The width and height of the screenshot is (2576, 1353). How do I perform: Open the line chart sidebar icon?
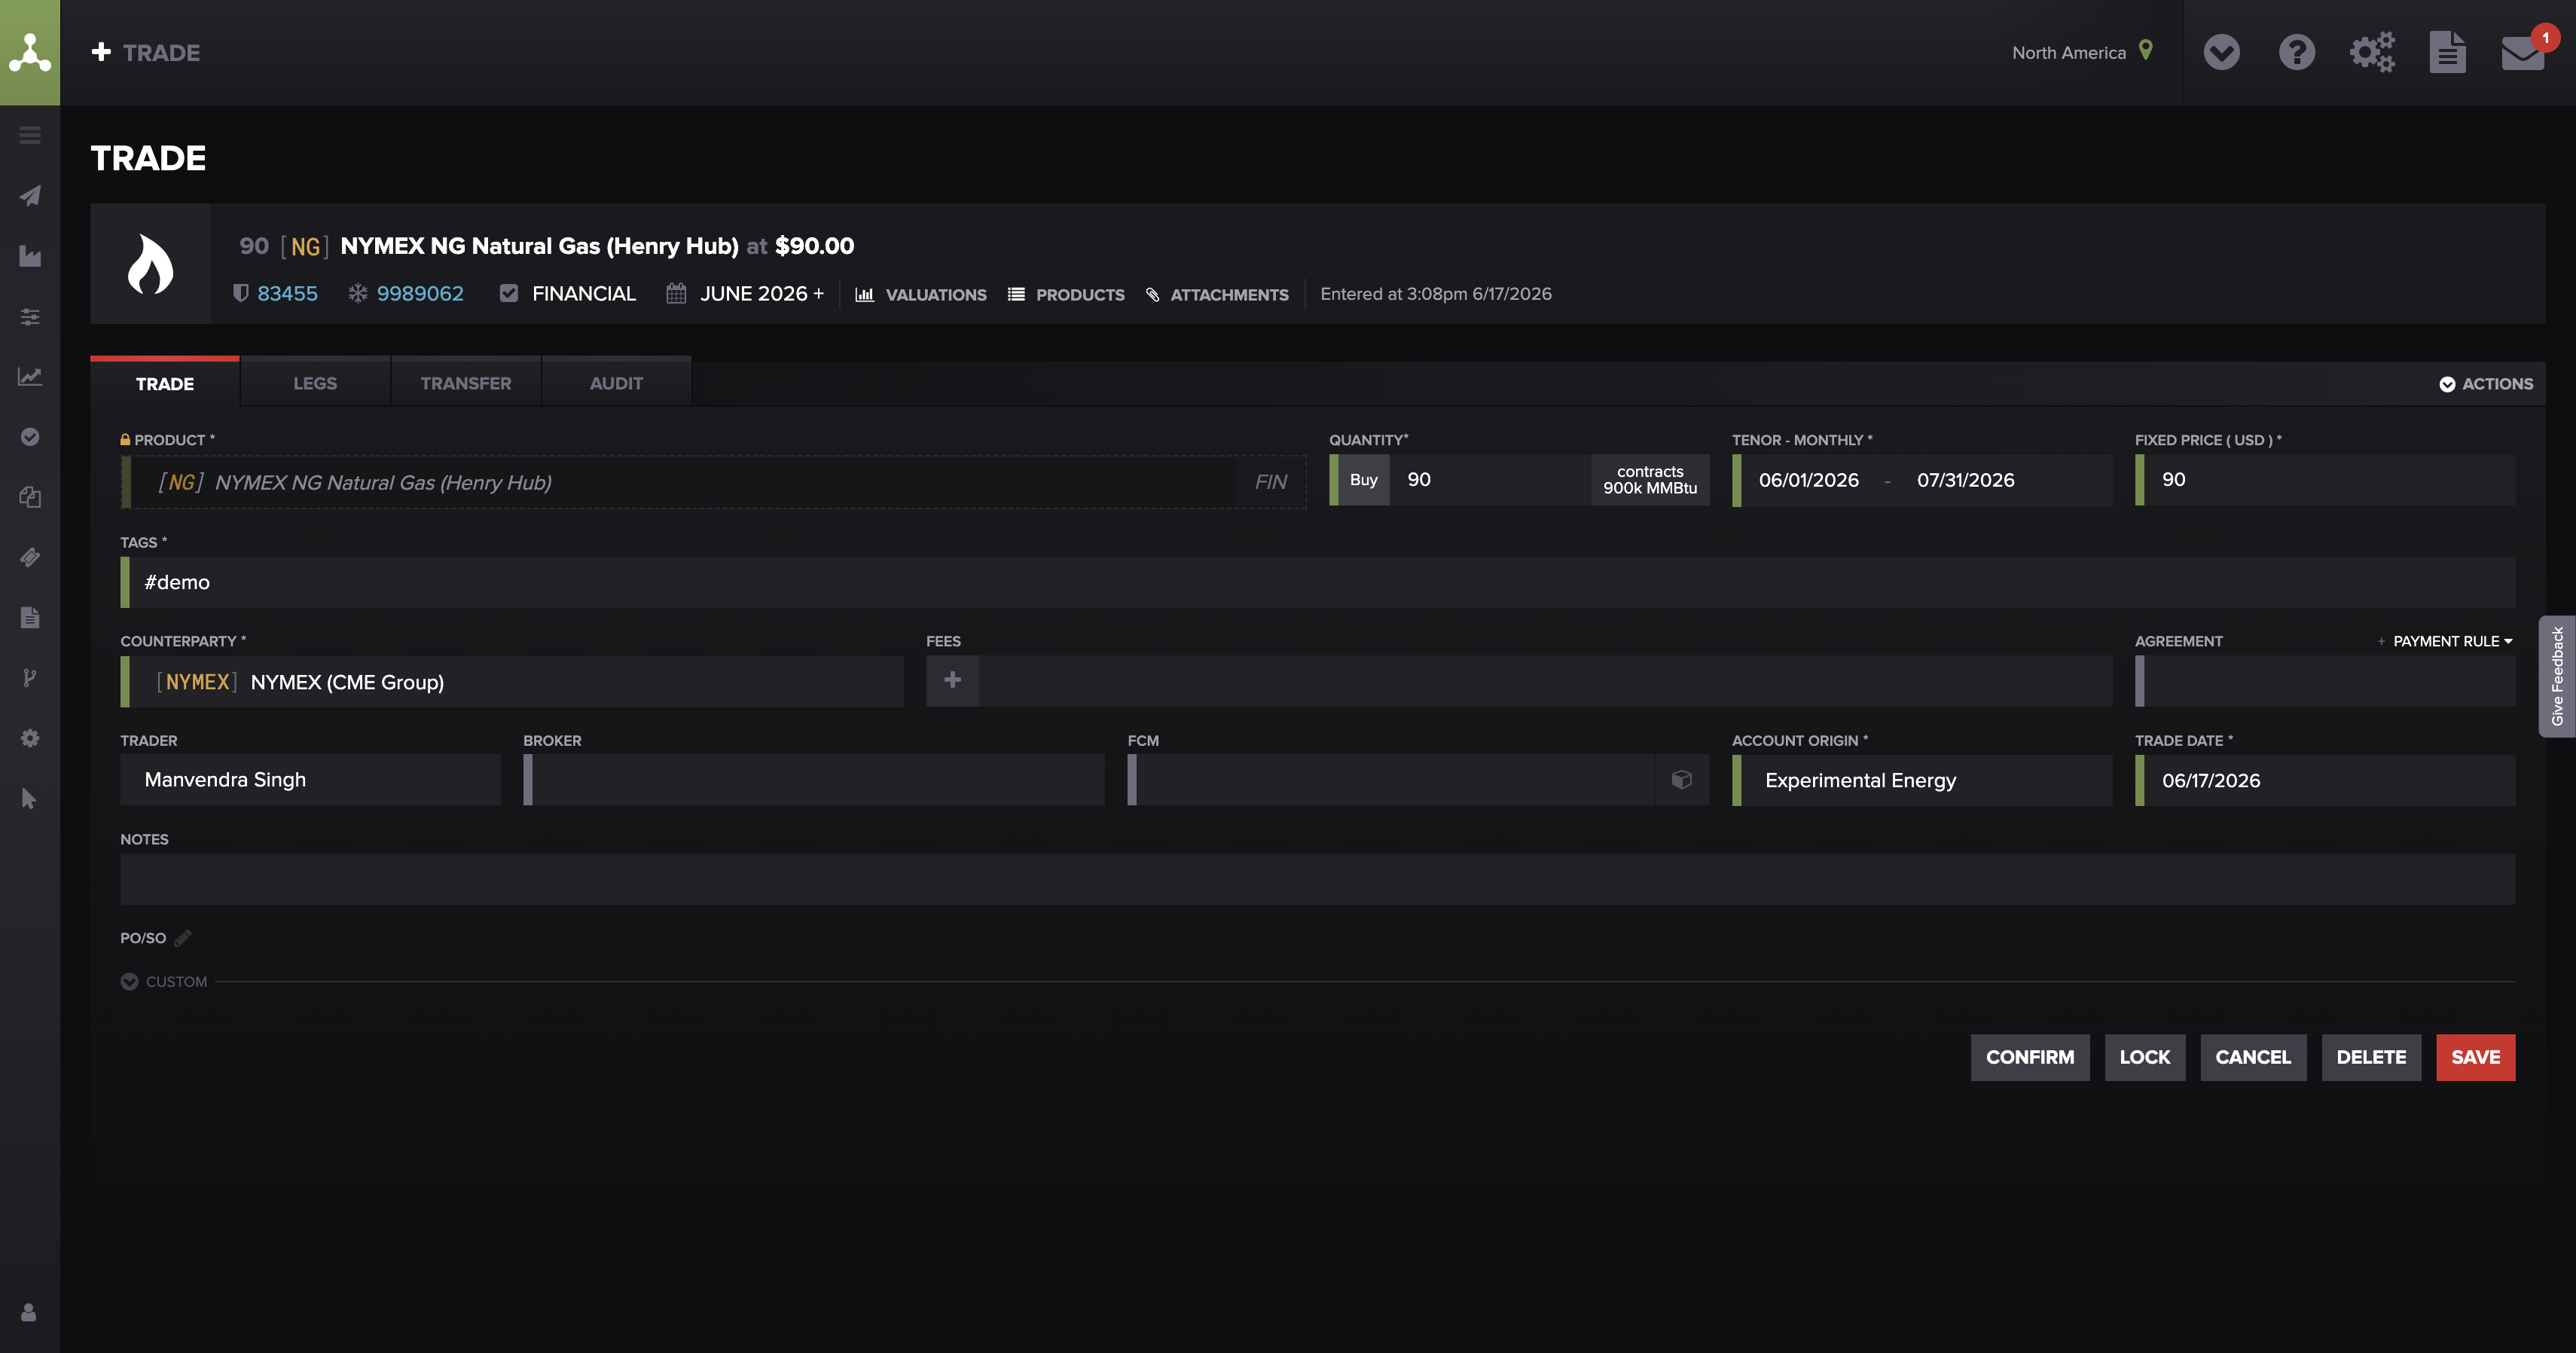point(30,376)
